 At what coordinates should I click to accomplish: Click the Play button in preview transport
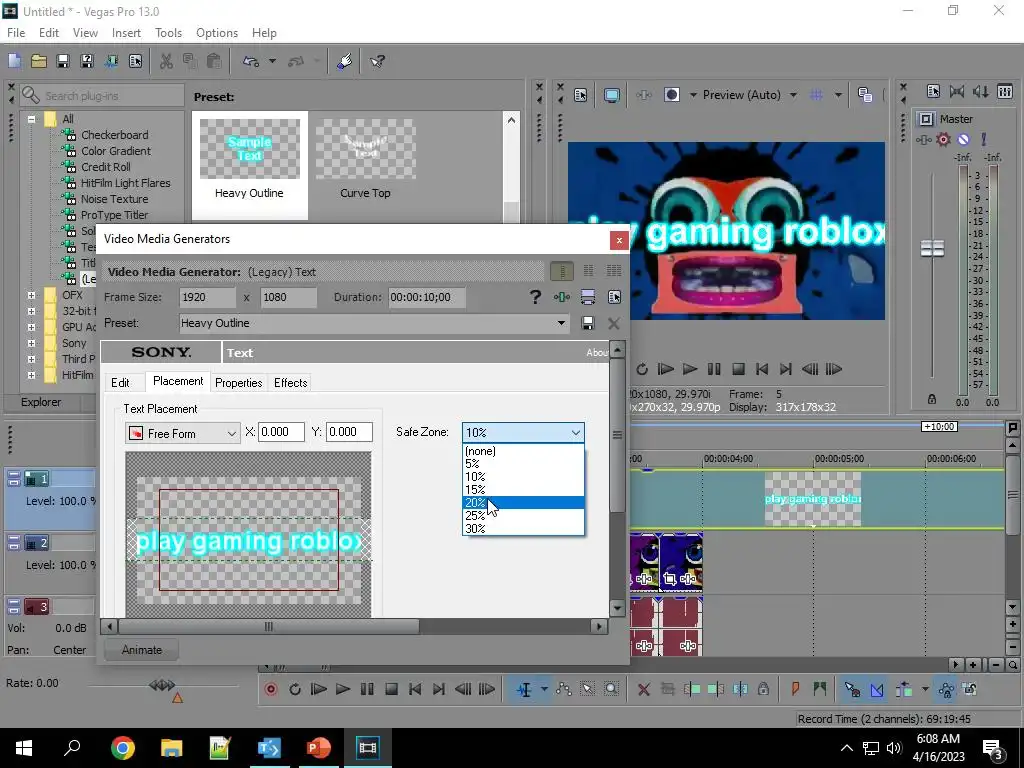click(690, 369)
